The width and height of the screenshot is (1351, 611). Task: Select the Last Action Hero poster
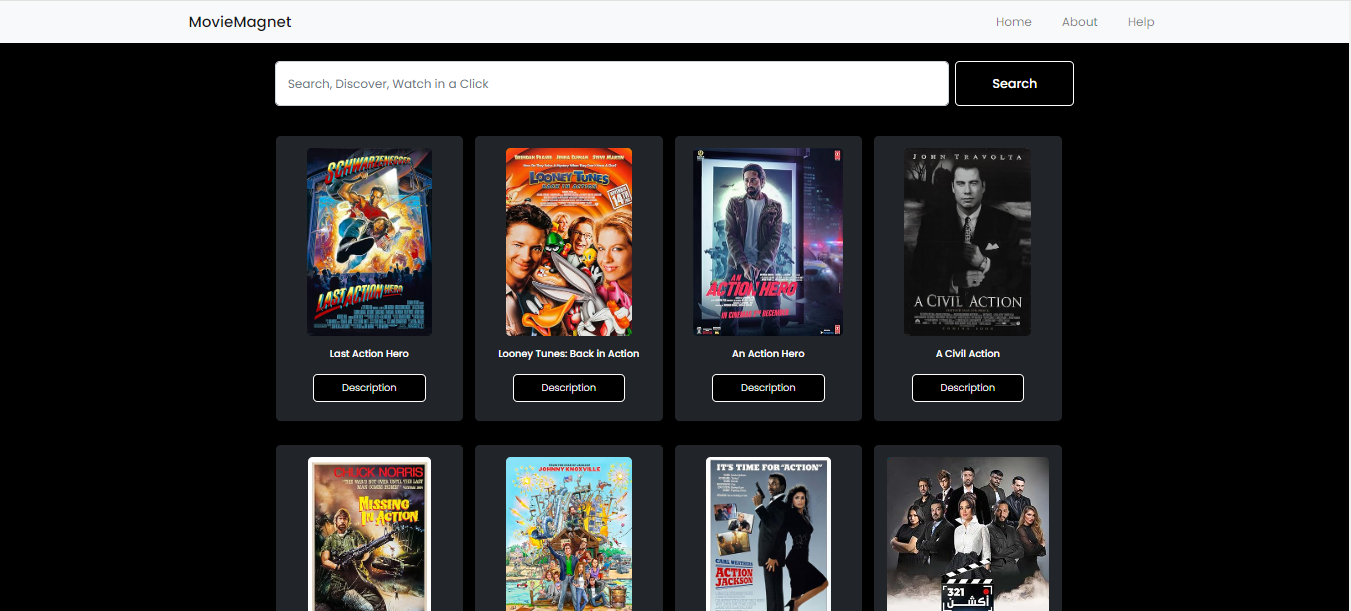click(x=369, y=242)
